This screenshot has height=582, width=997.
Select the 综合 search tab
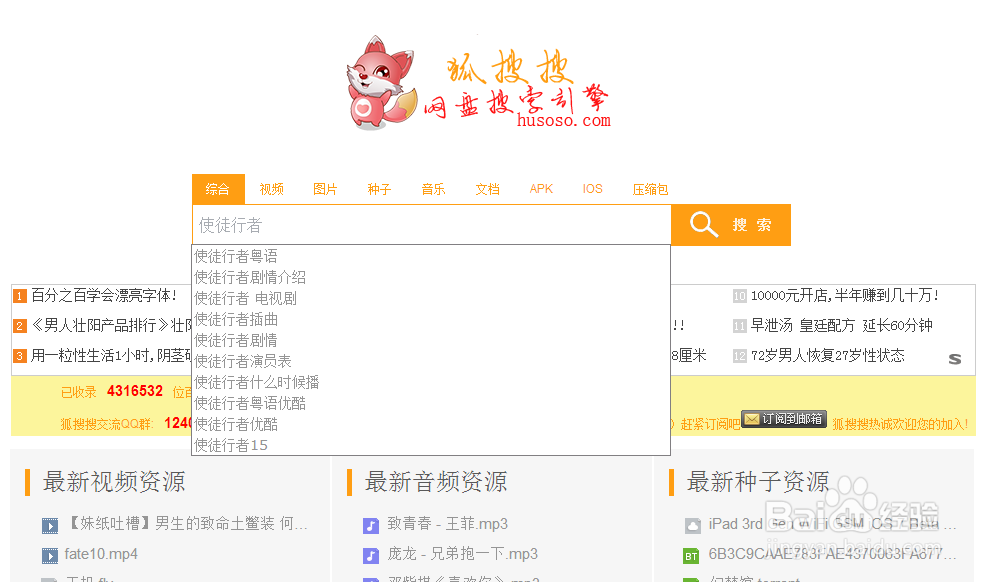click(x=218, y=189)
